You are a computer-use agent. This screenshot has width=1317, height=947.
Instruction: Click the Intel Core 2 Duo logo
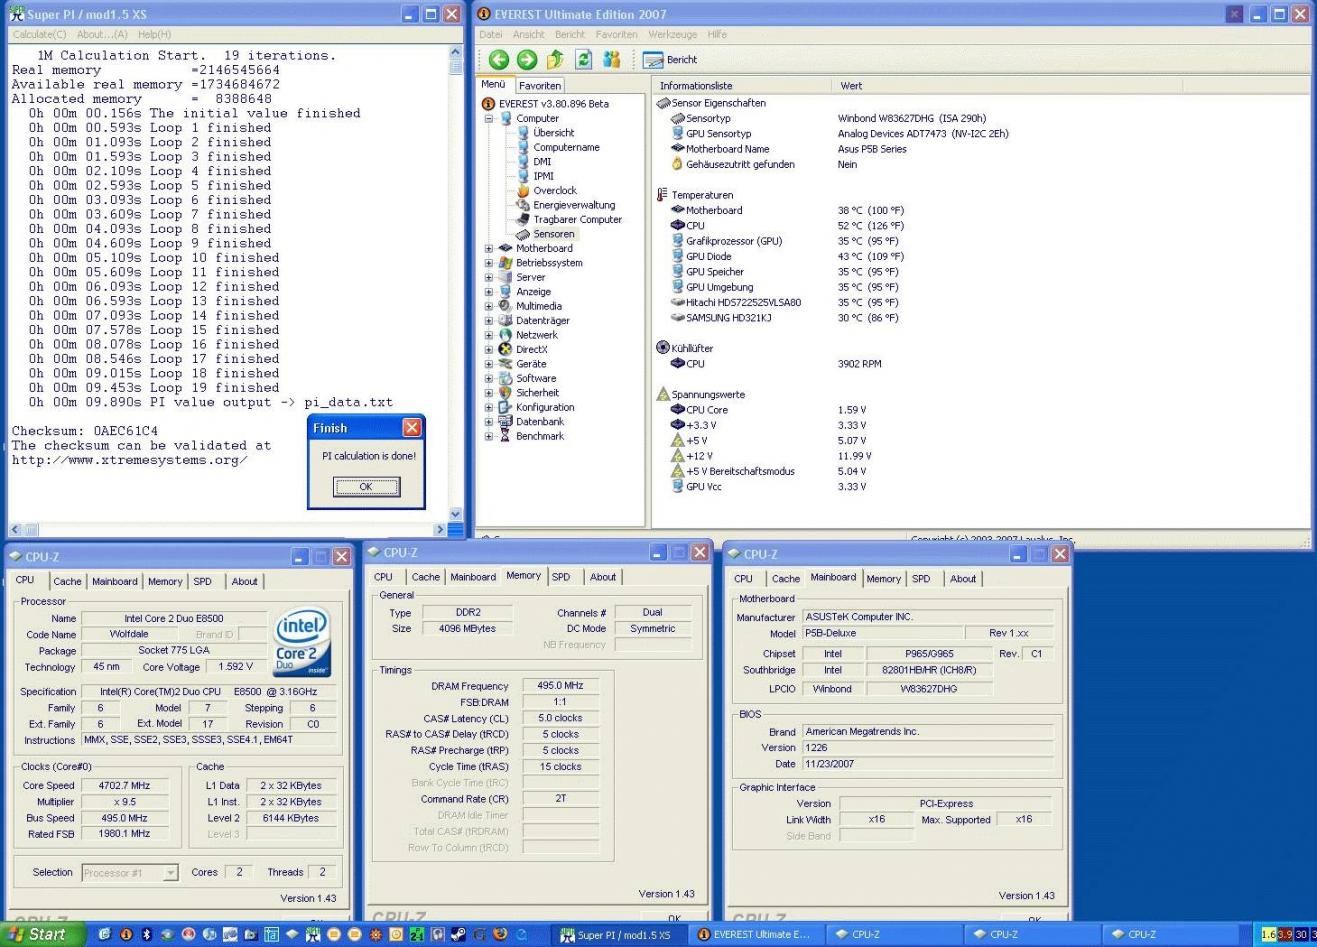click(x=301, y=641)
